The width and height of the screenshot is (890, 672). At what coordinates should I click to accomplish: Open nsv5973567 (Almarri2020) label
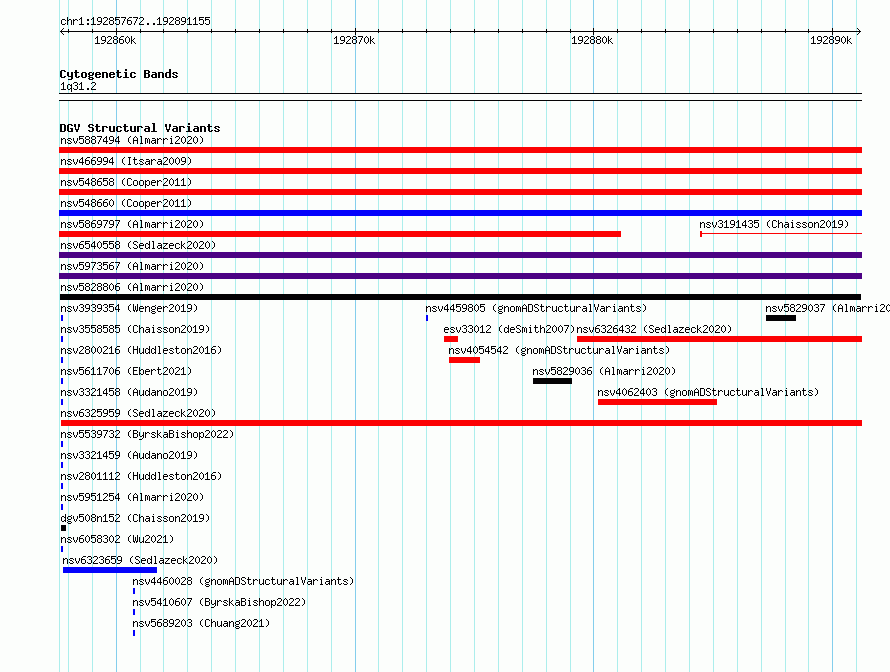(x=132, y=266)
